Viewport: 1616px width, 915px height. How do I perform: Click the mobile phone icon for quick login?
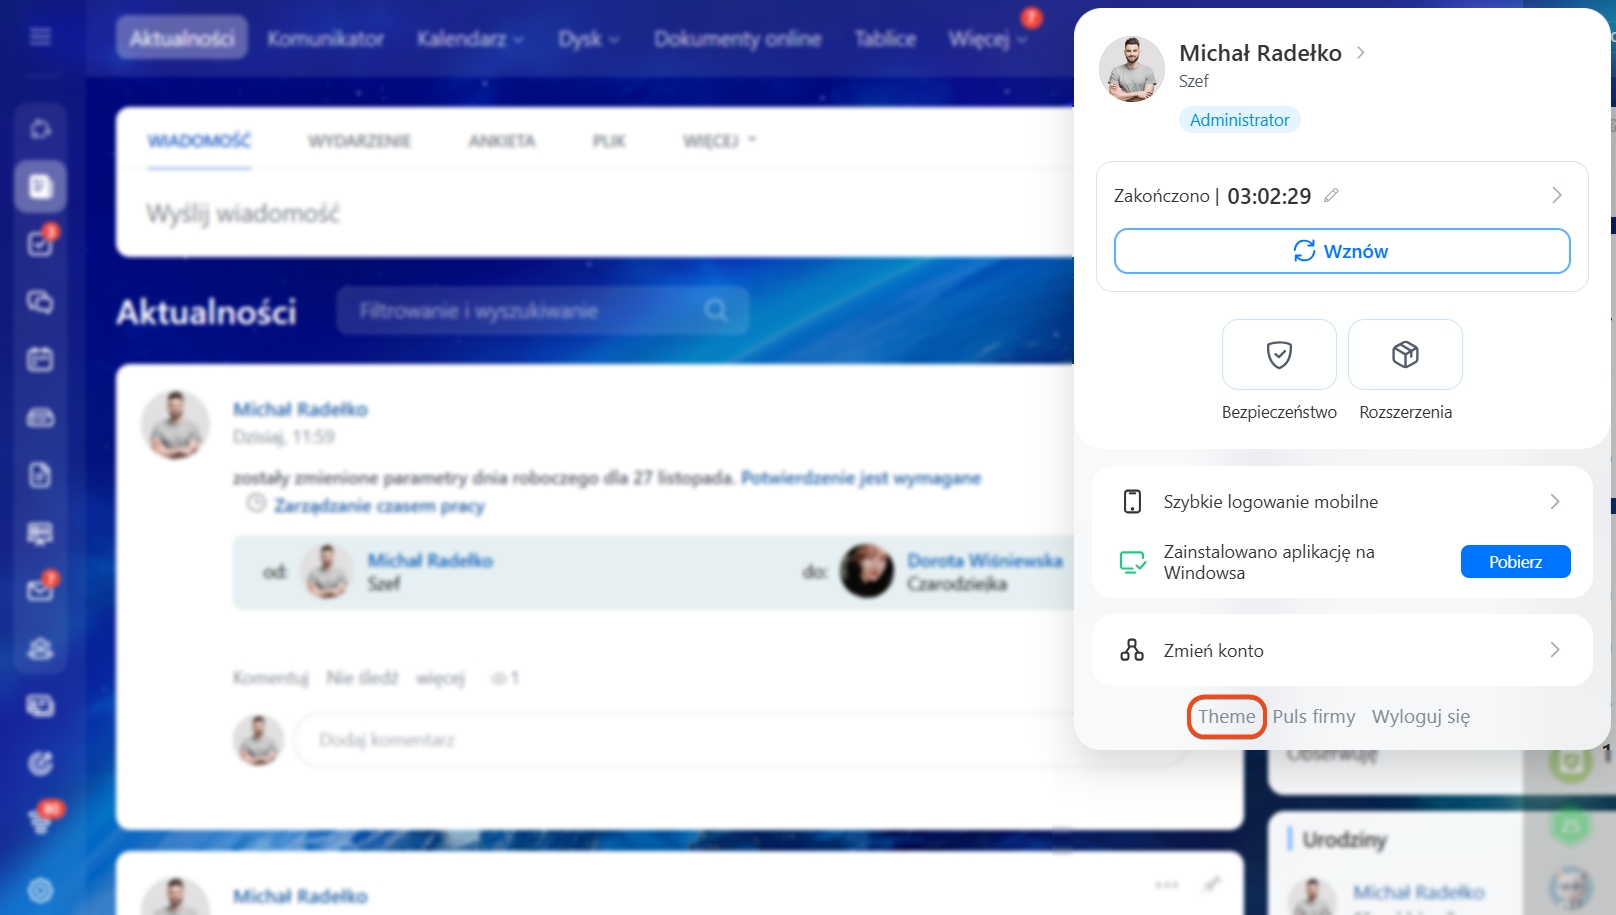1132,502
